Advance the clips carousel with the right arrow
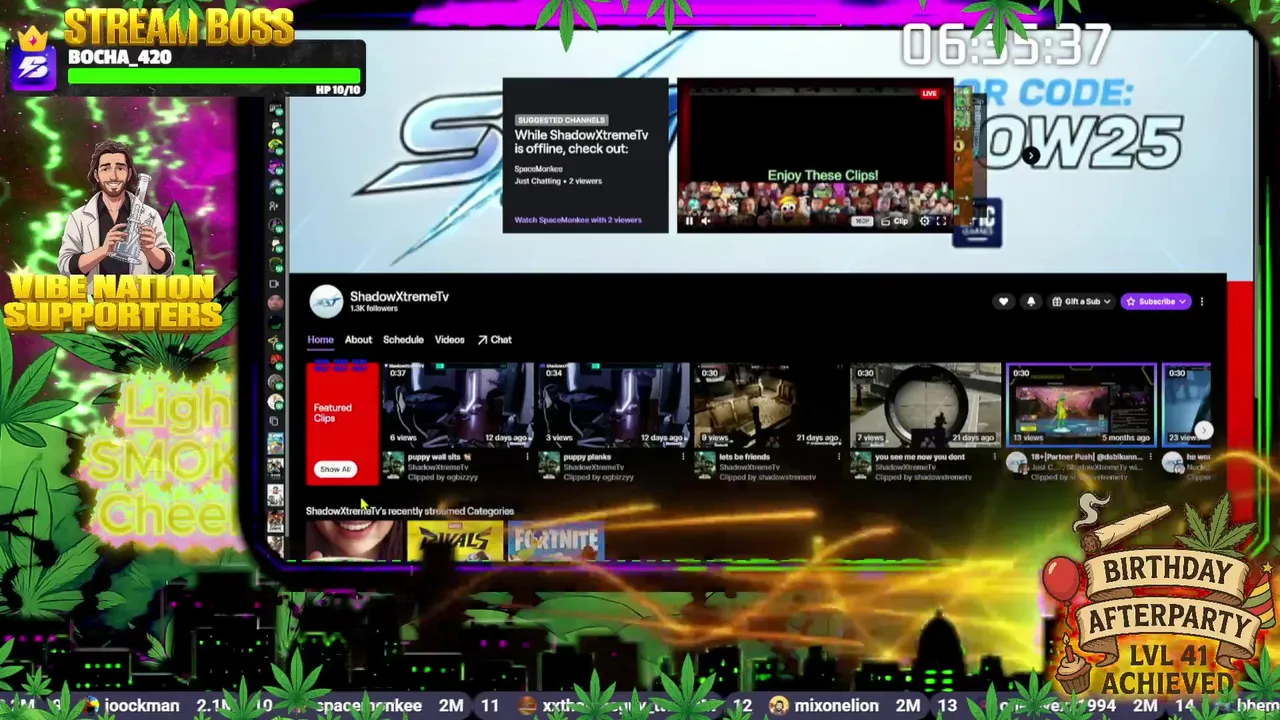Viewport: 1280px width, 720px height. pos(1203,431)
